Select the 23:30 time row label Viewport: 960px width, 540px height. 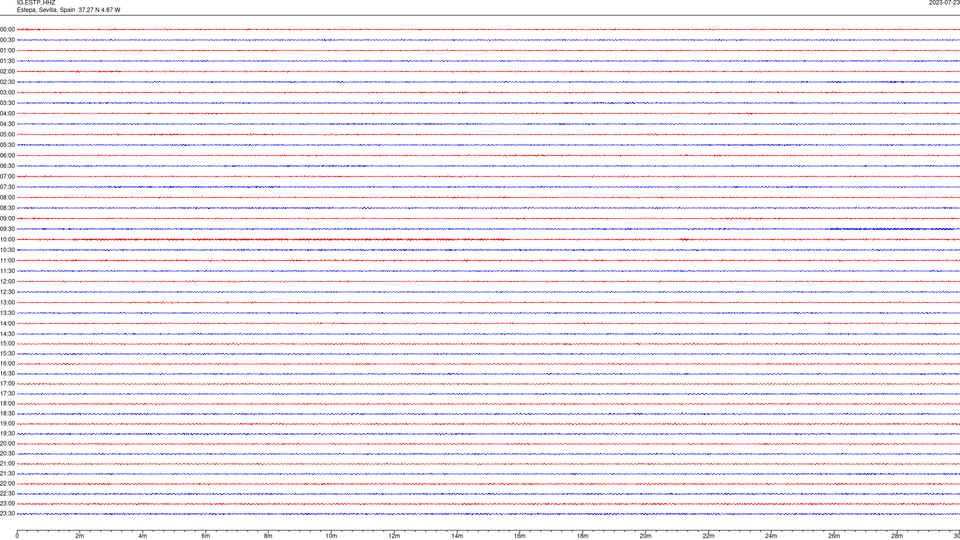7,514
